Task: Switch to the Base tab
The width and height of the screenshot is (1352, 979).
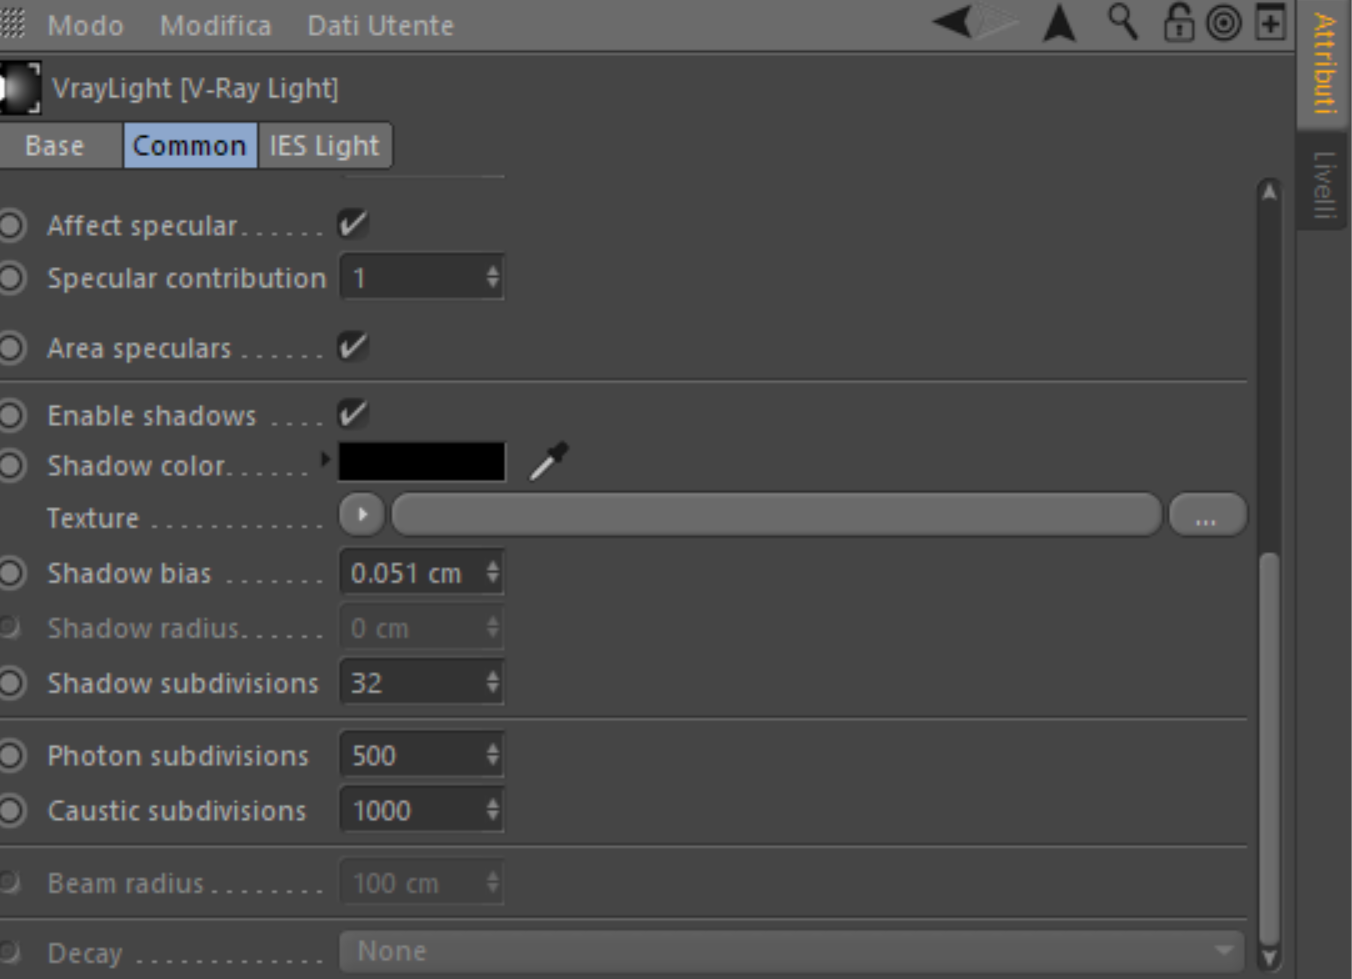Action: [x=61, y=145]
